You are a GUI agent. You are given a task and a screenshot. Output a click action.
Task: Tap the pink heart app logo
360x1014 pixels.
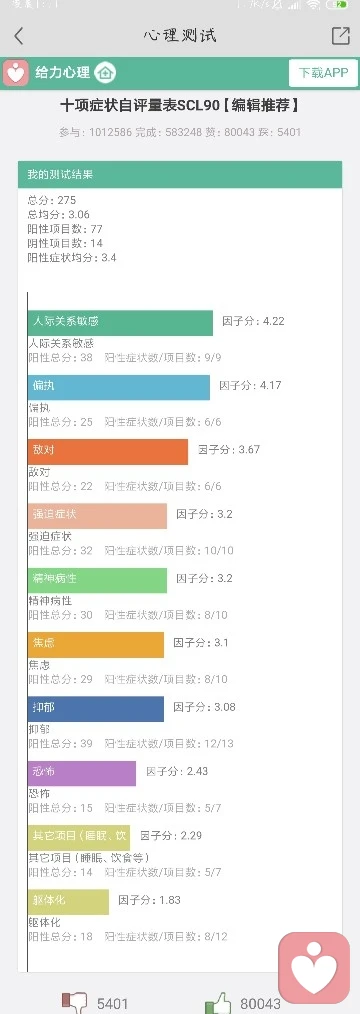(15, 72)
